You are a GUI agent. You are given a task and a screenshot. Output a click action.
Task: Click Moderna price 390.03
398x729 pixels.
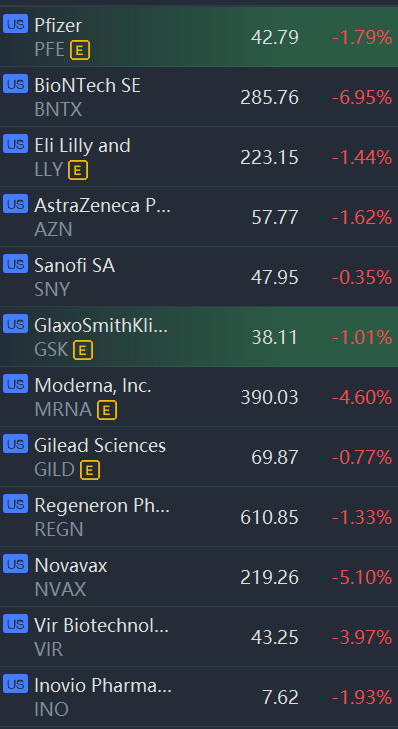pyautogui.click(x=269, y=398)
